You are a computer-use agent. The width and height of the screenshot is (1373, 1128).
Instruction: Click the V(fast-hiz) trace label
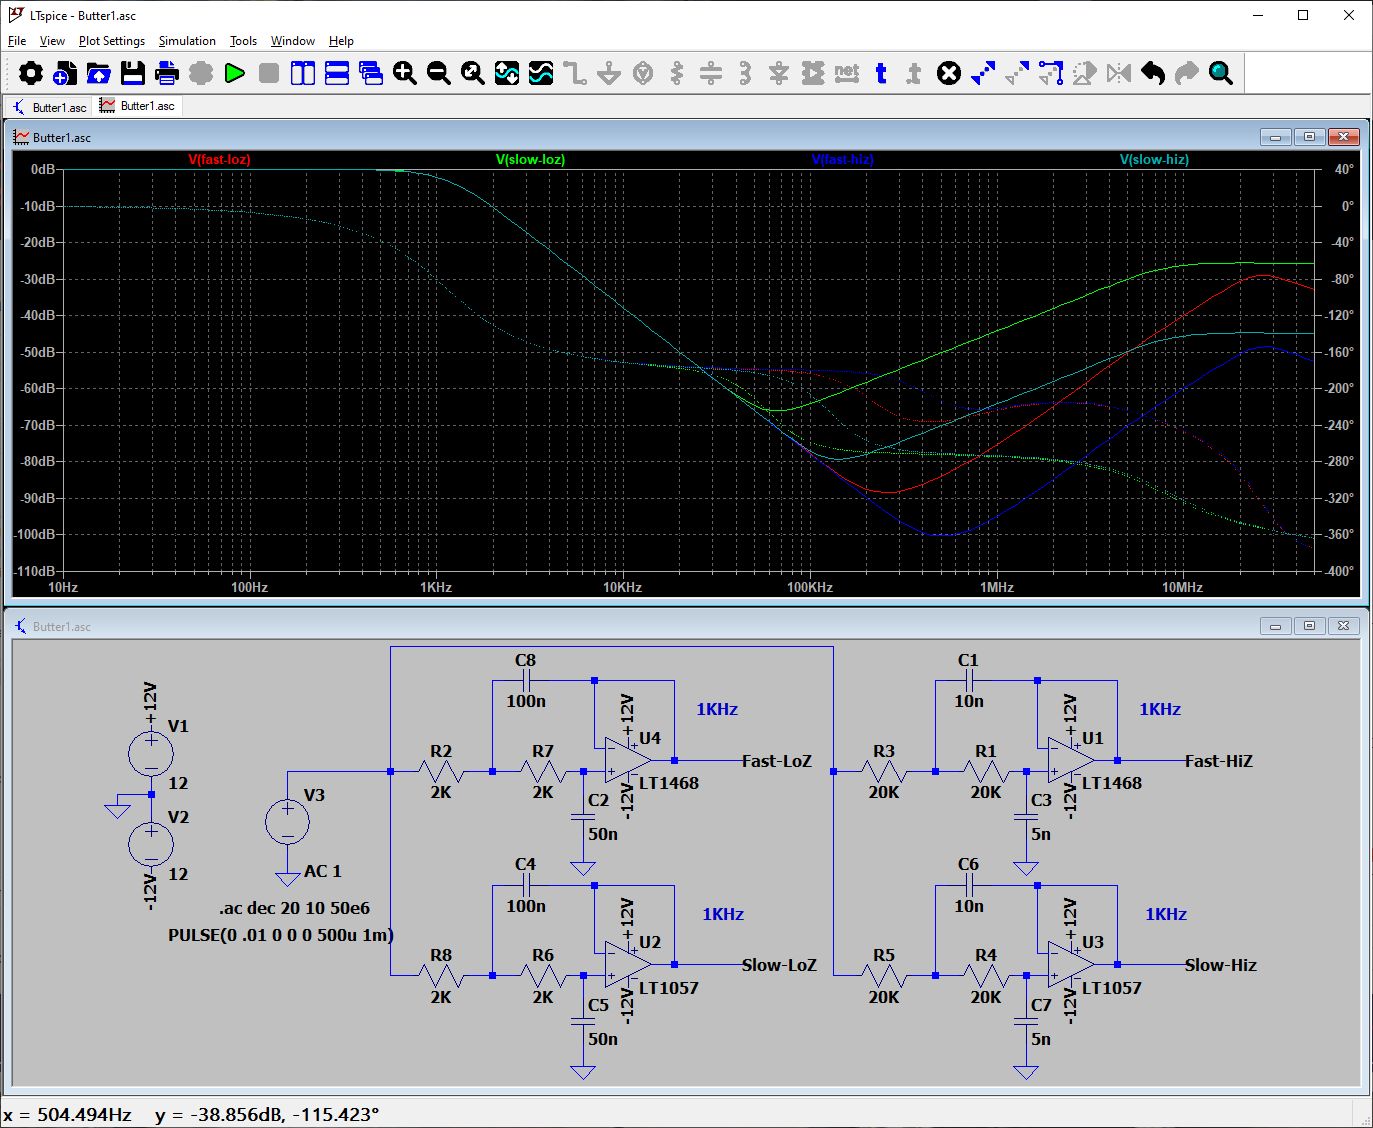point(843,160)
